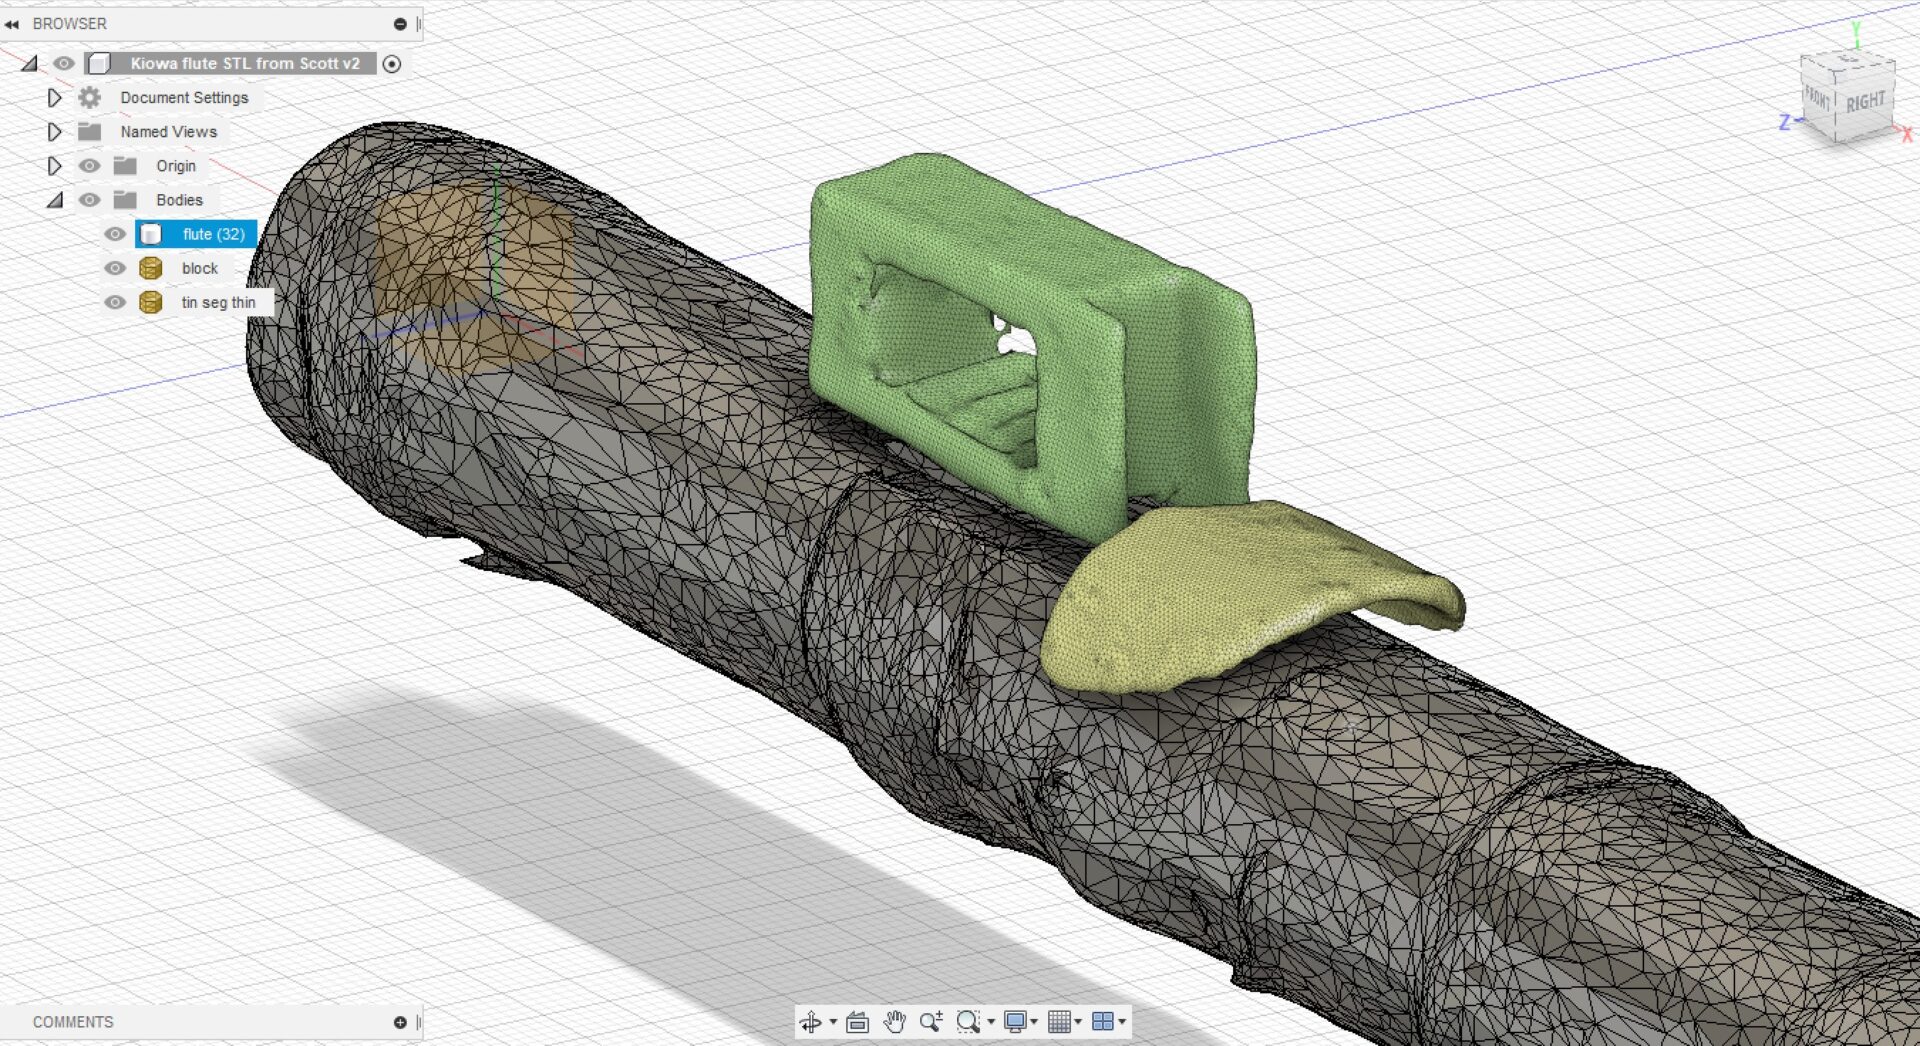Expand the Document Settings node
Viewport: 1920px width, 1046px height.
tap(54, 97)
